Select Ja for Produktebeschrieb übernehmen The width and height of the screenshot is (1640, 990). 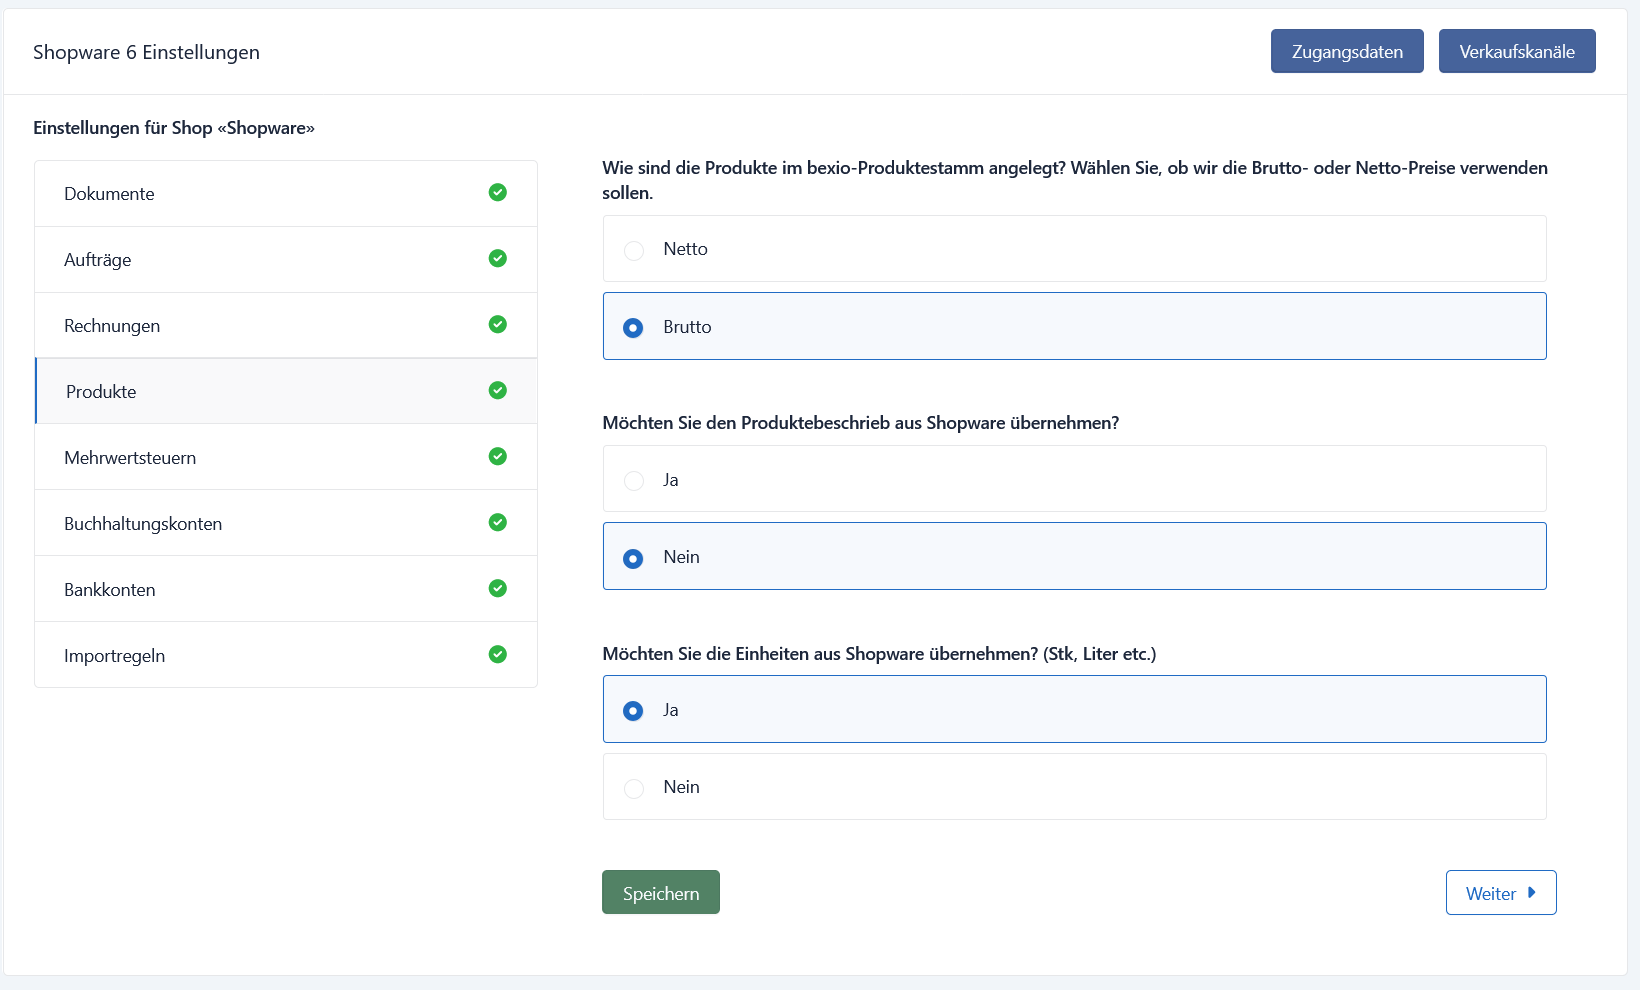1074,479
